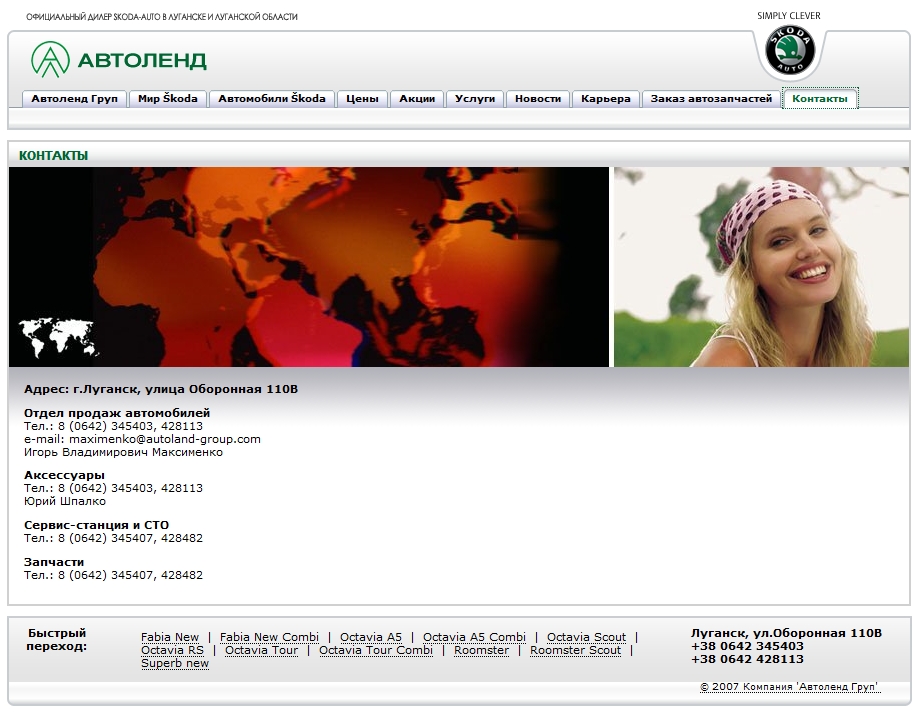Switch to the Мир Škoda tab
This screenshot has height=713, width=918.
168,99
